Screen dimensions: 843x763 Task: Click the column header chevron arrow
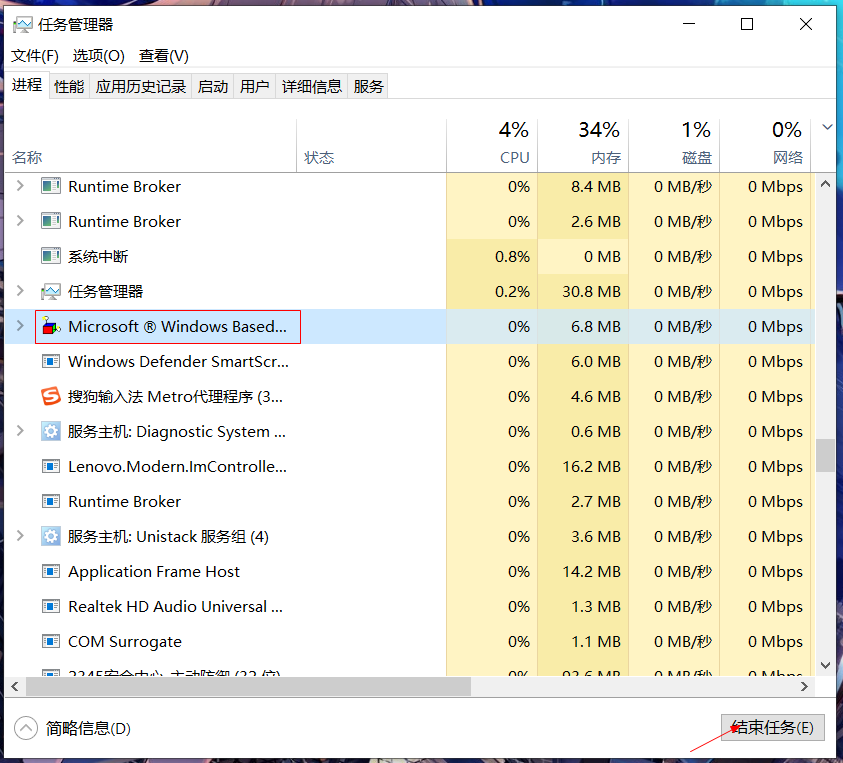pos(826,127)
